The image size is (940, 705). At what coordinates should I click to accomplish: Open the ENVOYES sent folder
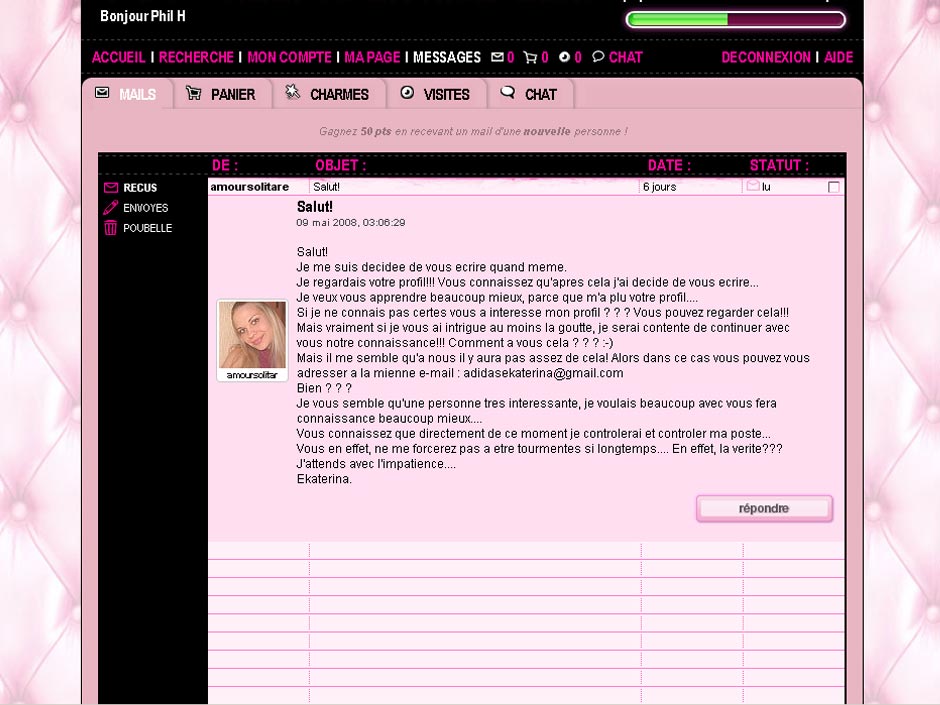146,207
